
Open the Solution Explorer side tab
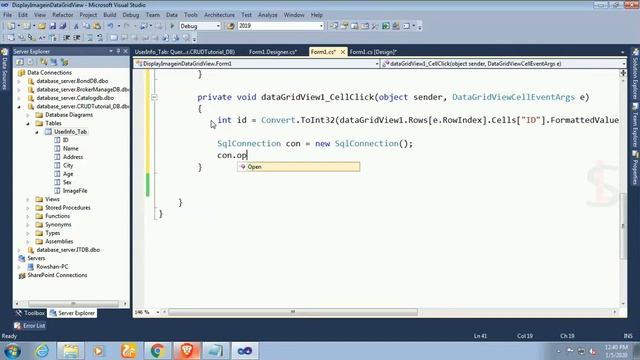(636, 75)
